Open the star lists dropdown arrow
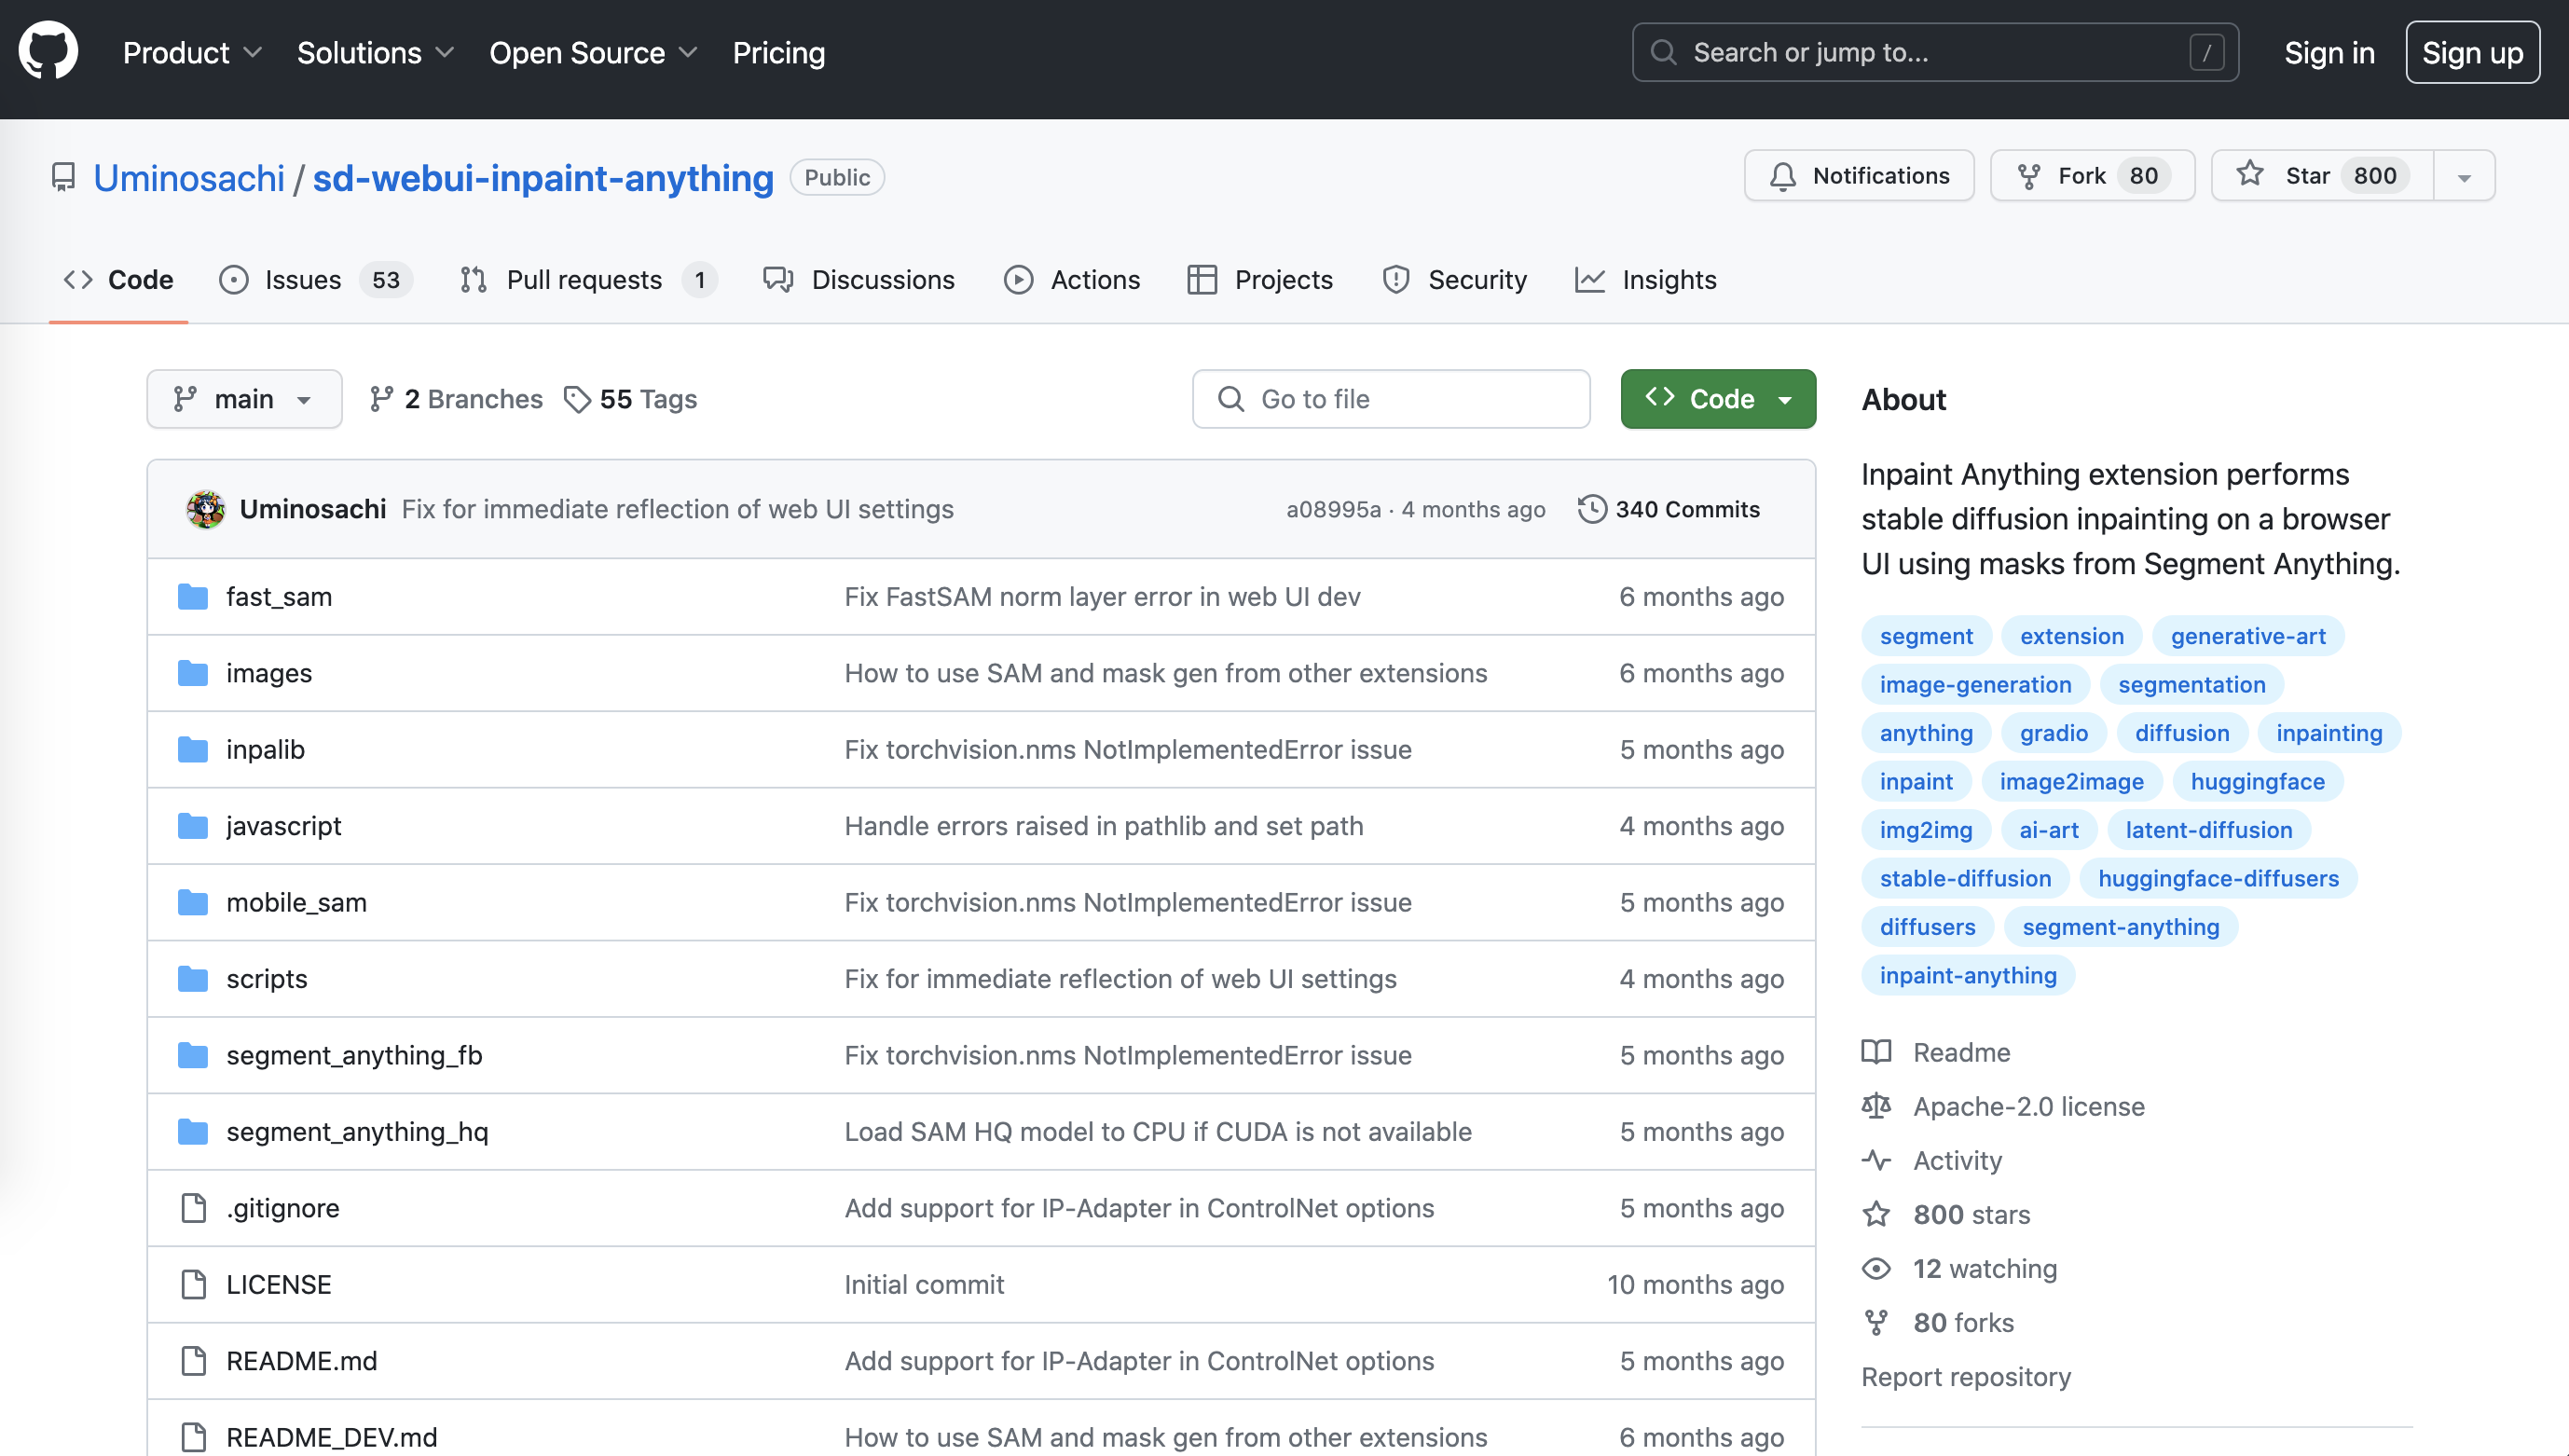 (2463, 175)
